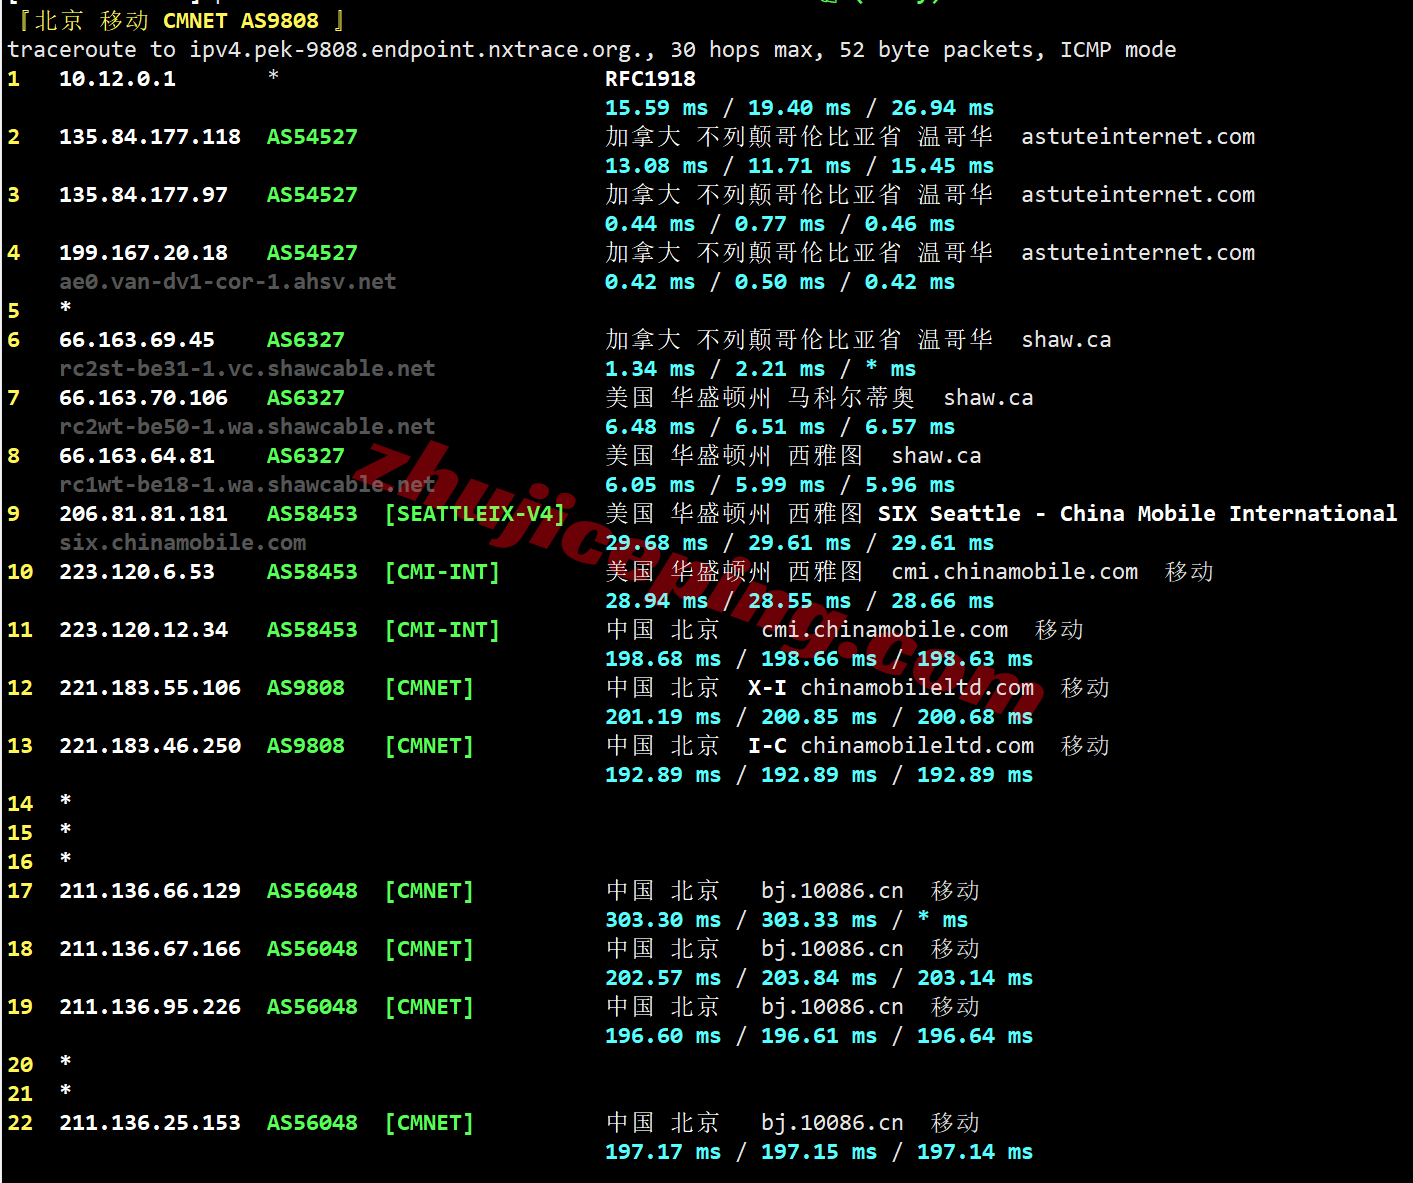Select IP 211.136.25.153 on hop 22
The image size is (1413, 1183).
click(150, 1123)
